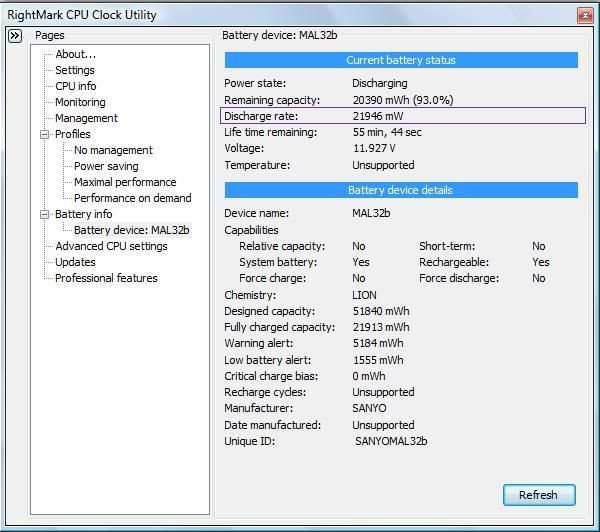Screen dimensions: 600x532
Task: Select CPU info in the tree
Action: (x=75, y=86)
